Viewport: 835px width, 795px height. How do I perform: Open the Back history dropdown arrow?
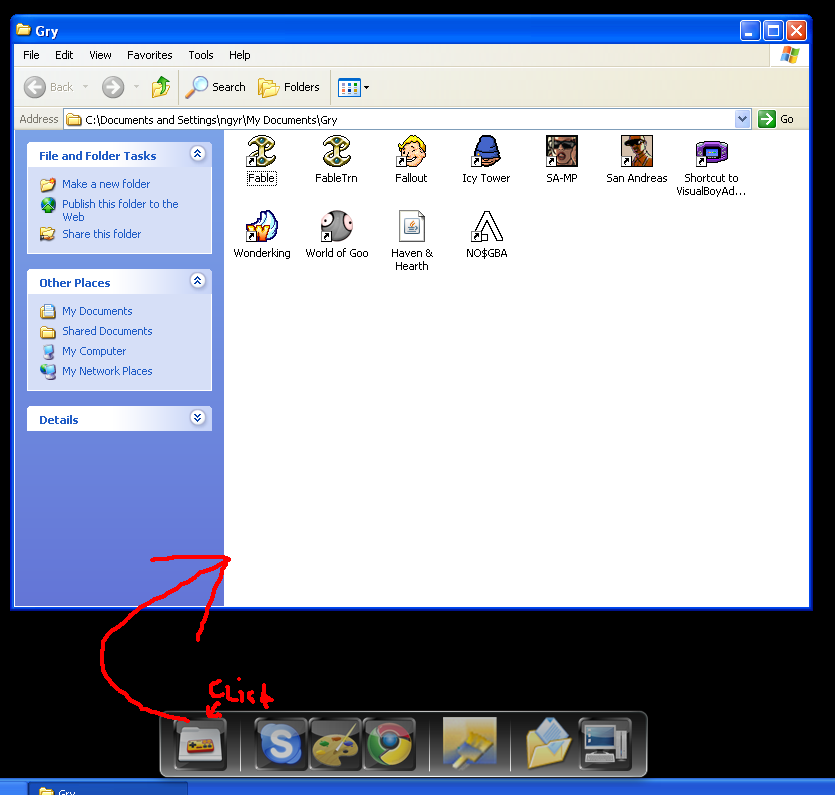coord(85,87)
